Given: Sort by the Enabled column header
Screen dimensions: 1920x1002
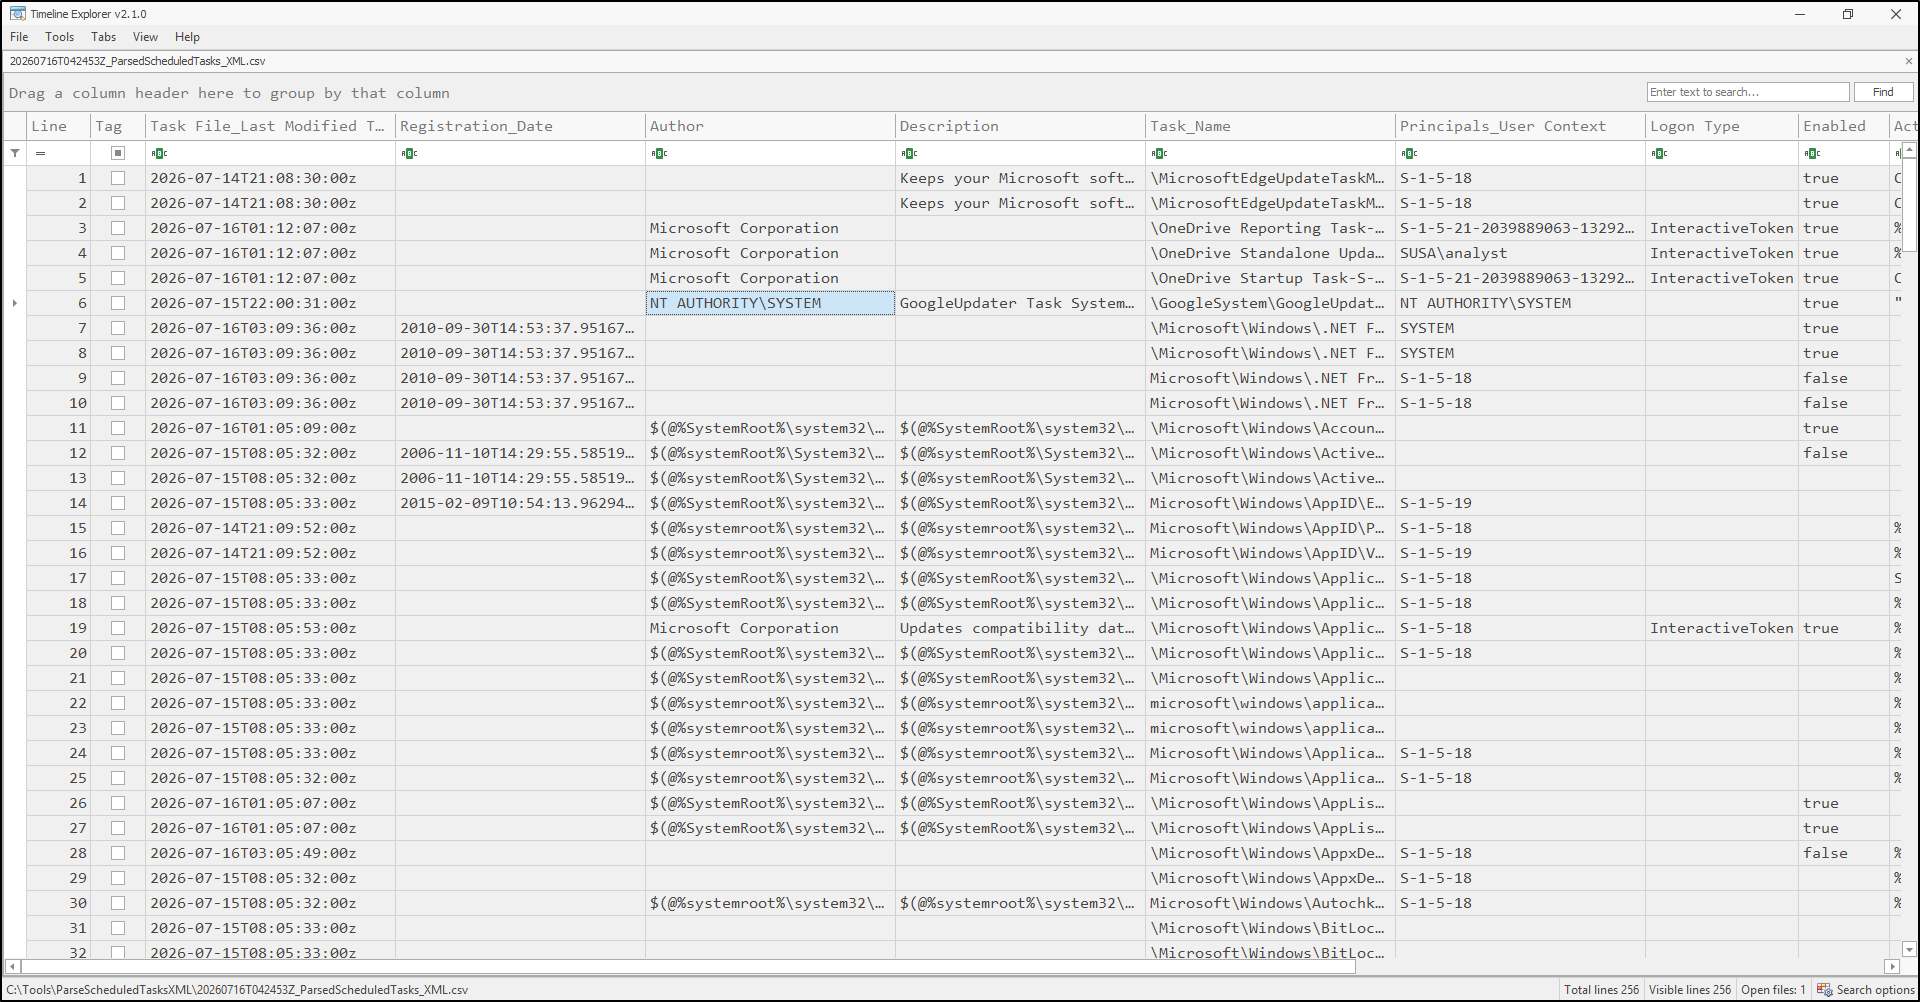Looking at the screenshot, I should coord(1844,126).
